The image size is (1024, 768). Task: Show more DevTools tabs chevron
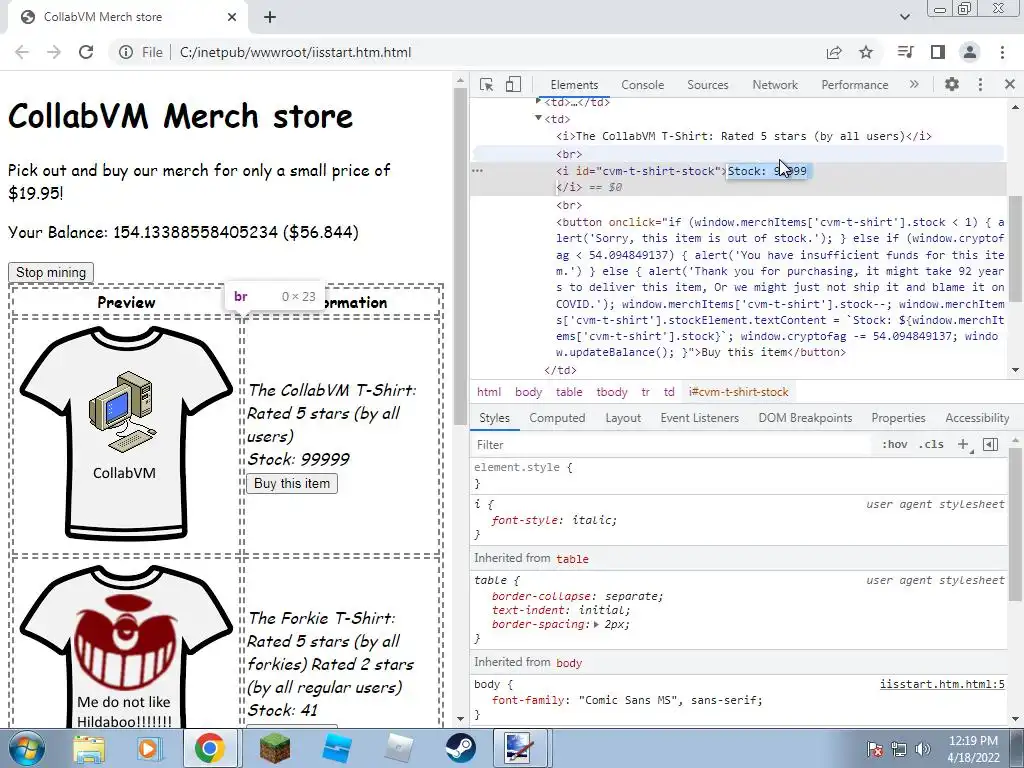(914, 84)
